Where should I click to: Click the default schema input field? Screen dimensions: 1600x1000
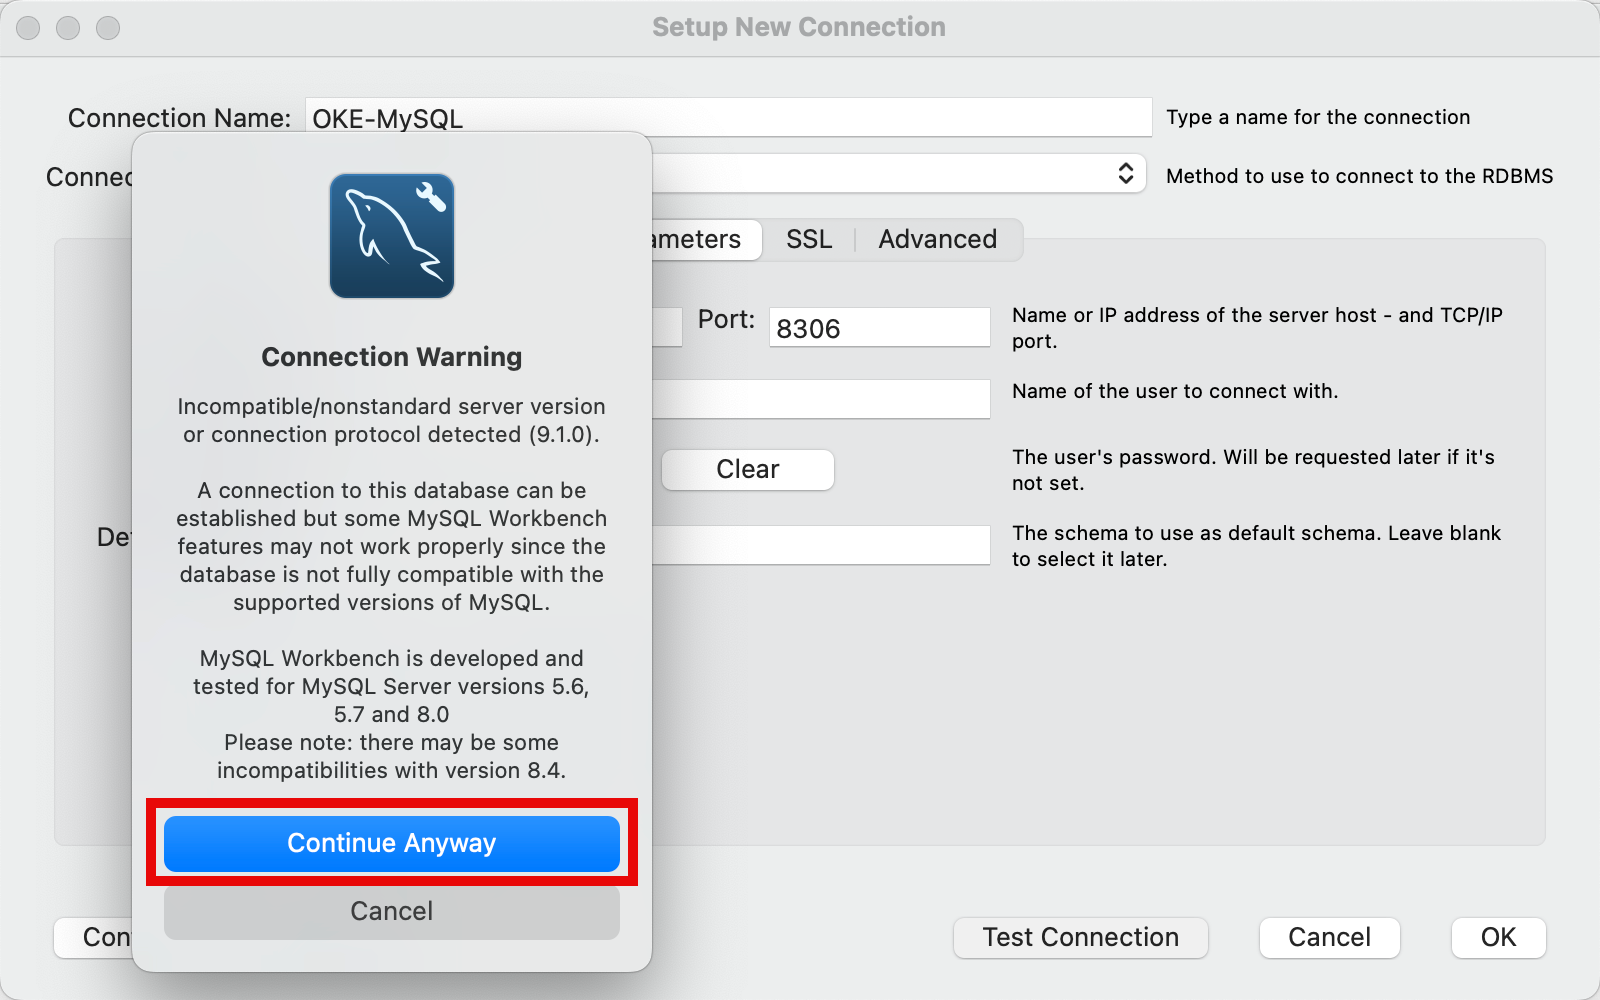tap(820, 545)
